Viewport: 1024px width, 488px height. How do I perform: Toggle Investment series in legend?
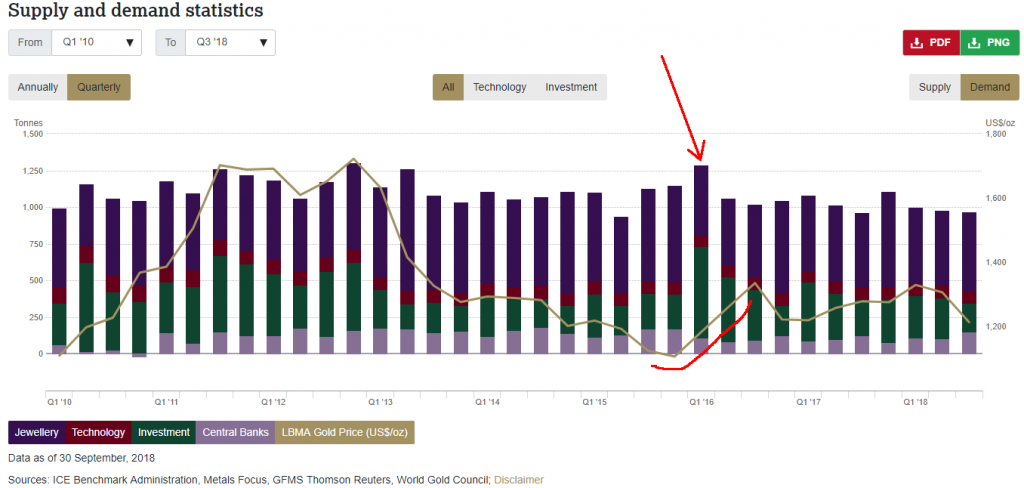tap(164, 432)
